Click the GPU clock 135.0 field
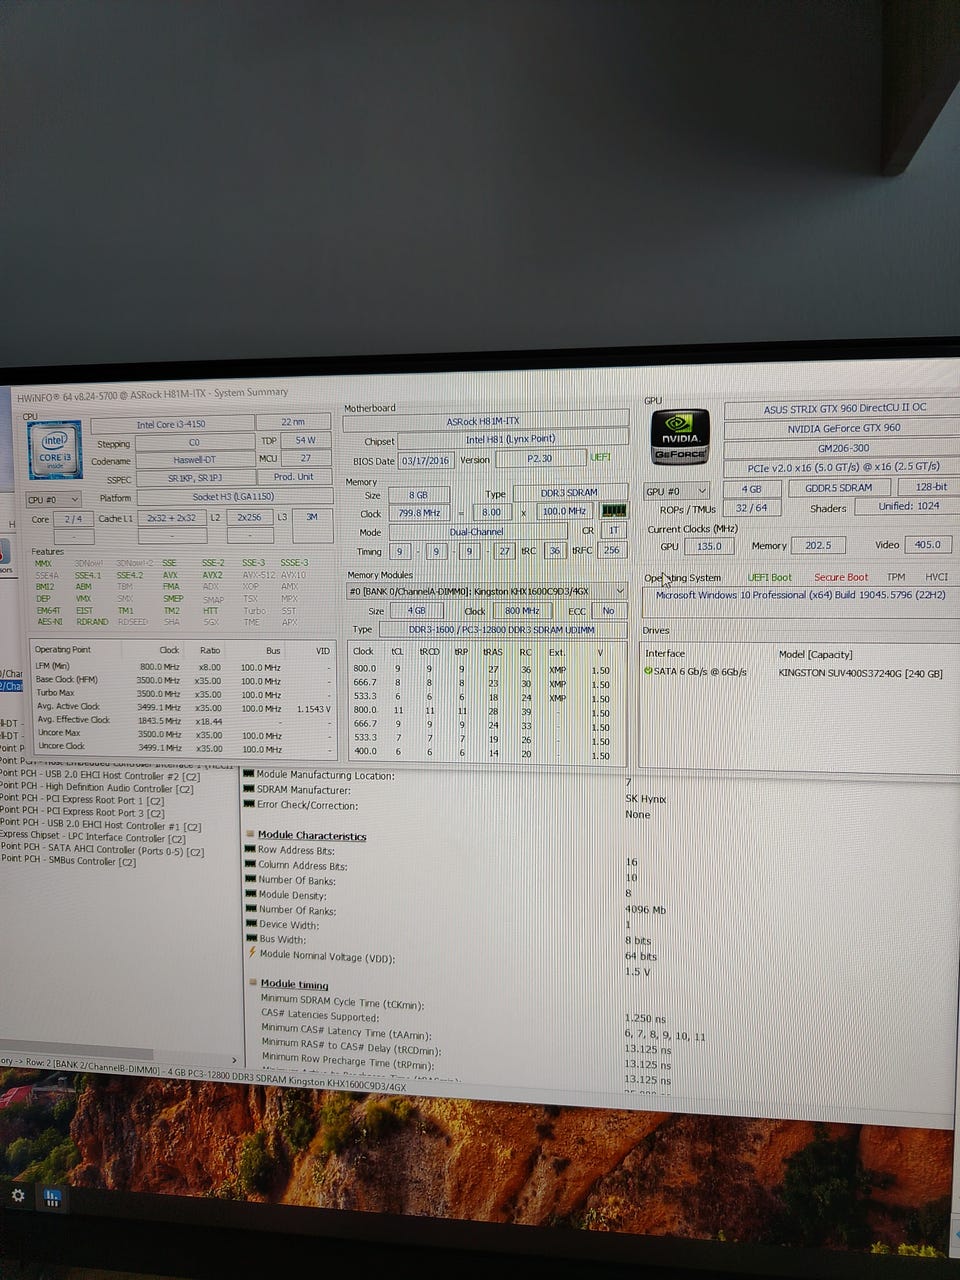Viewport: 960px width, 1280px height. (x=708, y=545)
